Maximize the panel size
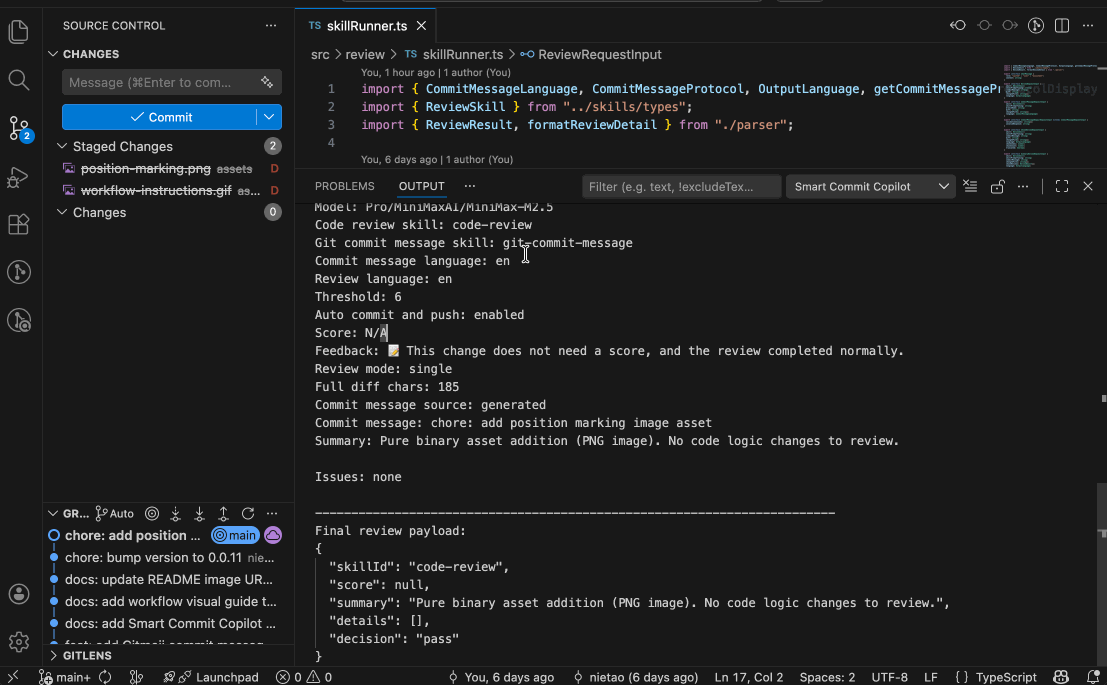 pyautogui.click(x=1062, y=186)
